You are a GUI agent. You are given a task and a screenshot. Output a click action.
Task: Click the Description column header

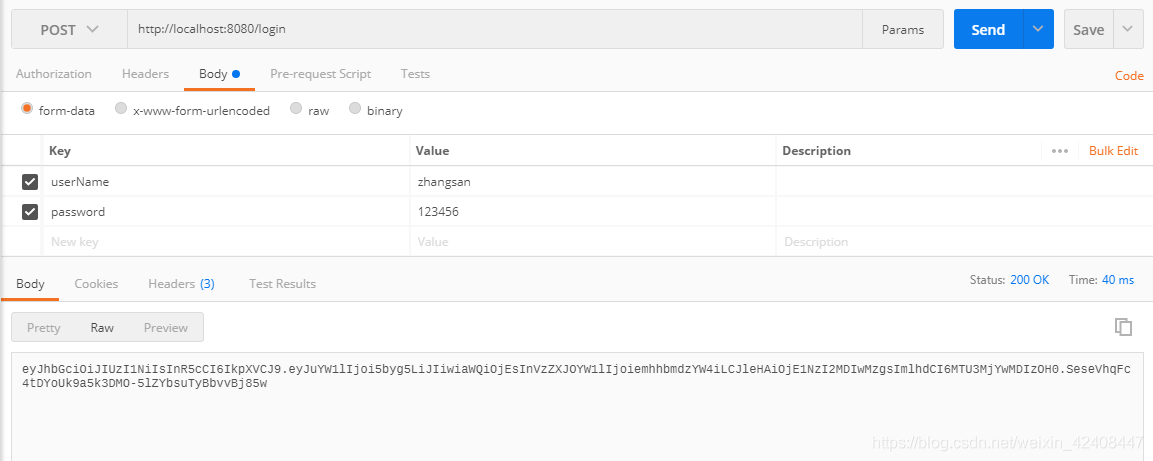pos(816,151)
